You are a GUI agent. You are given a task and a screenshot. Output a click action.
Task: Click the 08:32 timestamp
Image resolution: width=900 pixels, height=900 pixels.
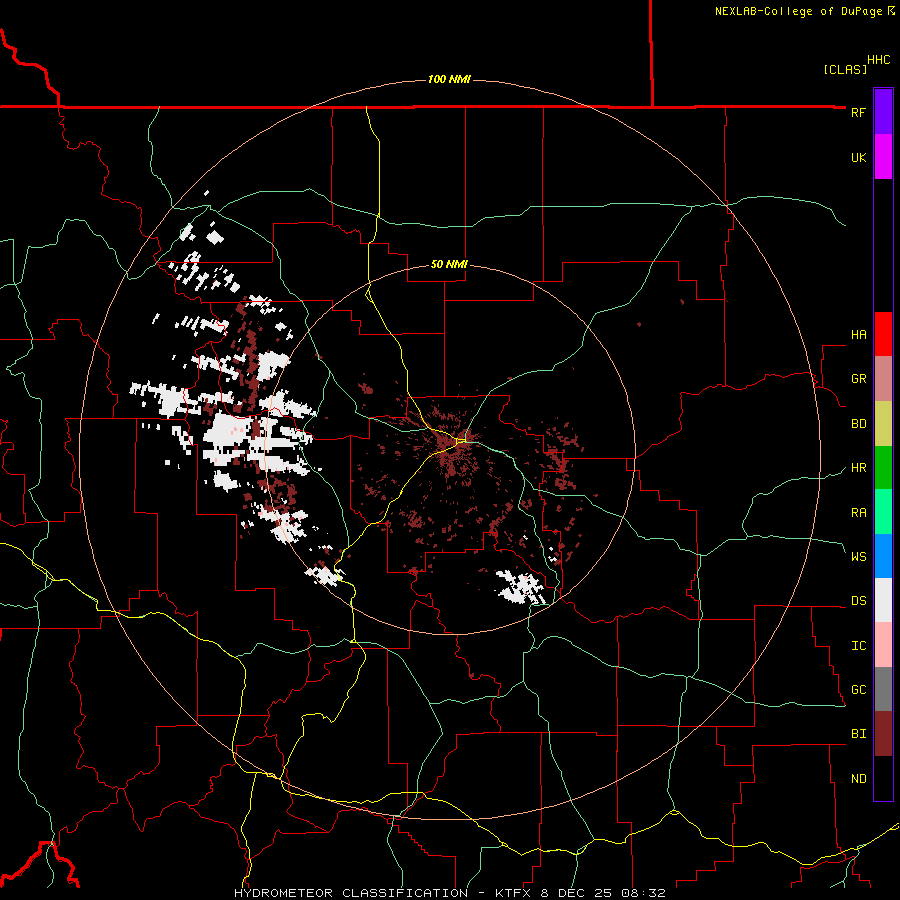[x=643, y=893]
